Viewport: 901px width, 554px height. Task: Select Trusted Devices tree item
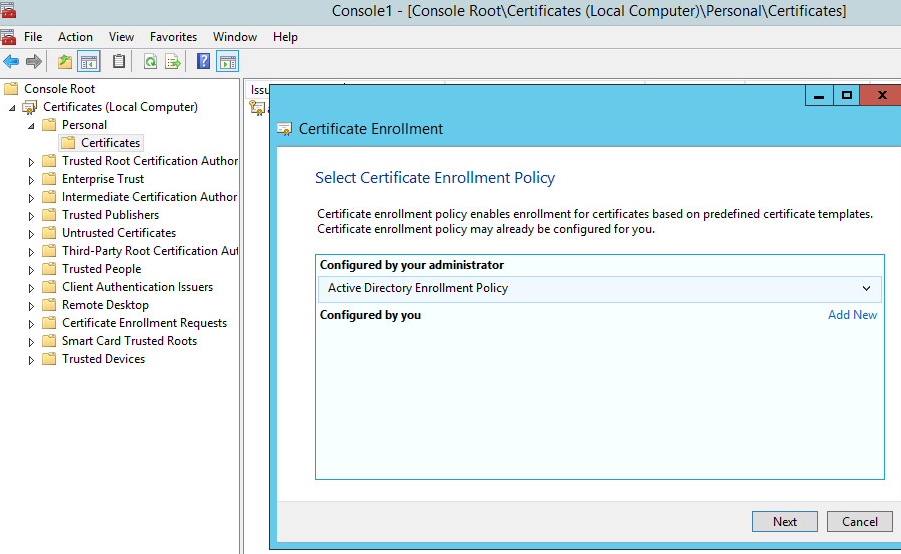click(103, 359)
